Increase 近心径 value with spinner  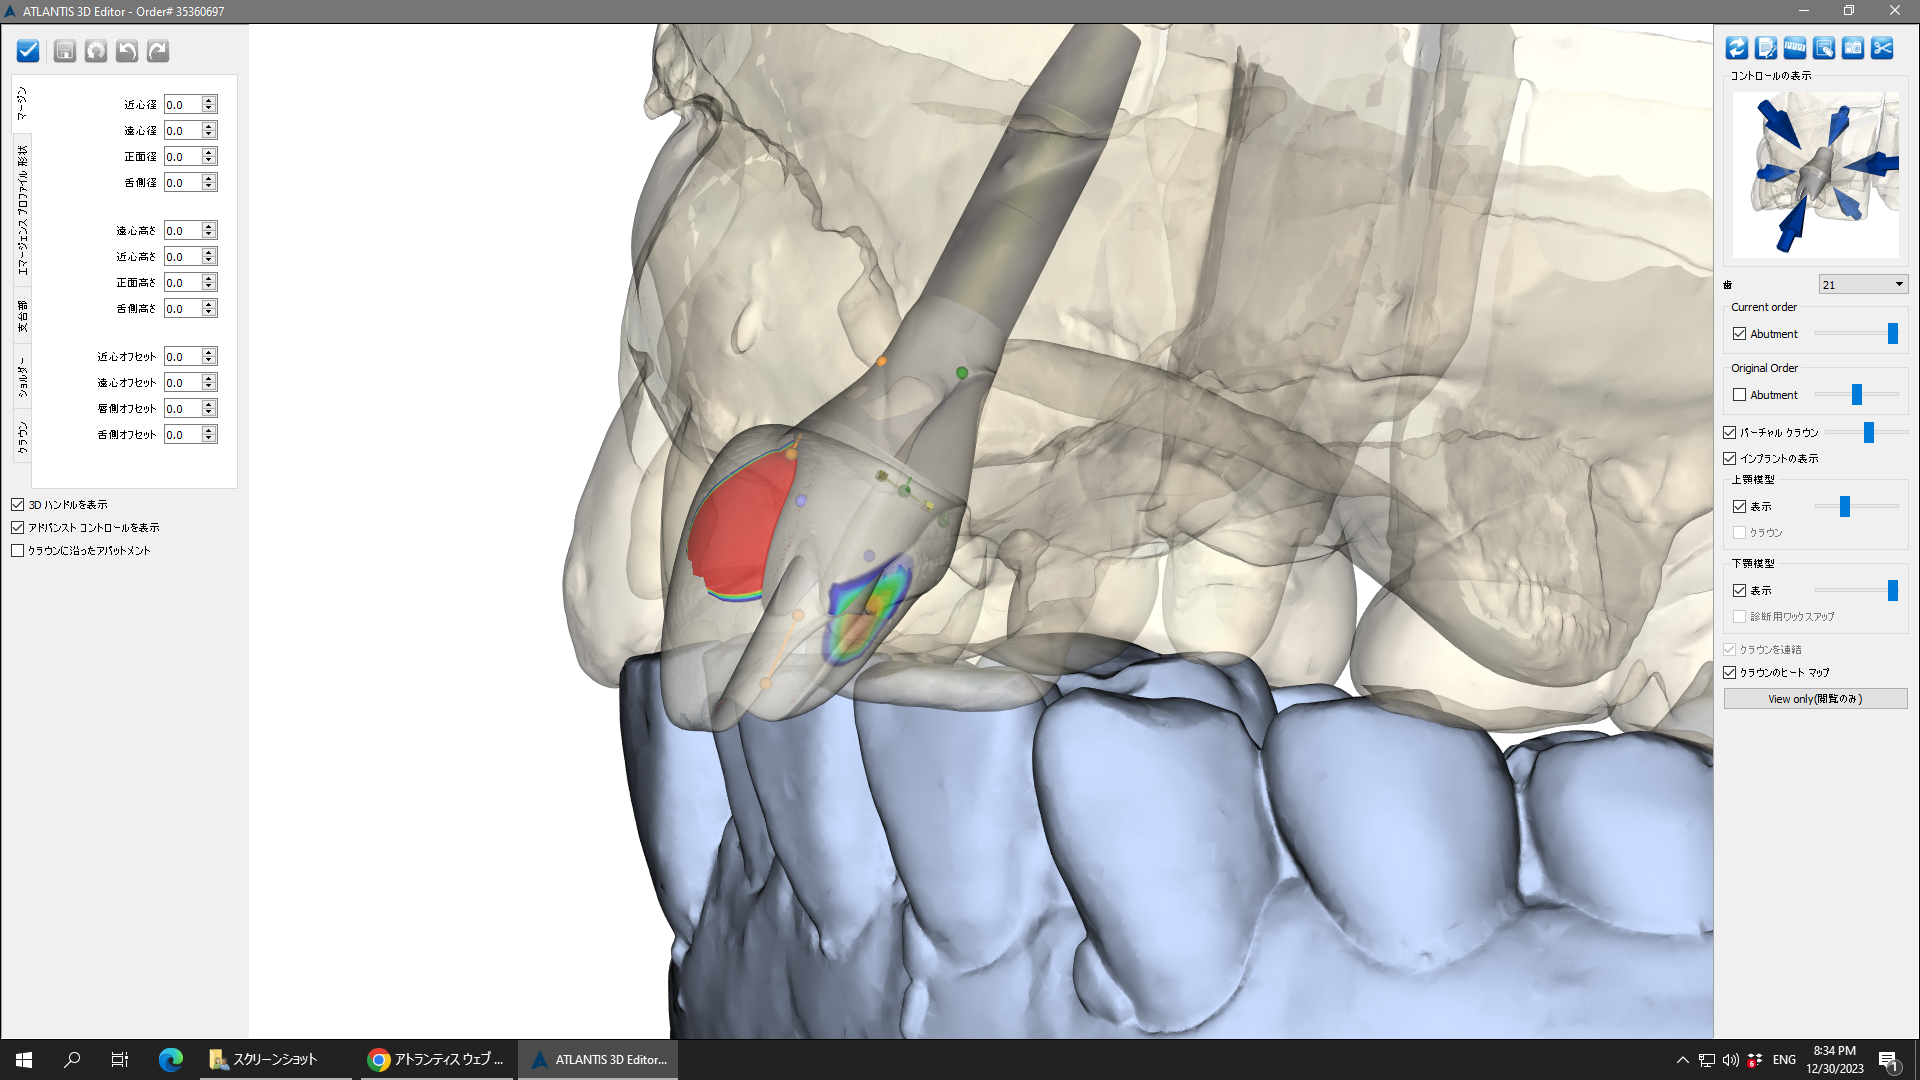click(209, 101)
